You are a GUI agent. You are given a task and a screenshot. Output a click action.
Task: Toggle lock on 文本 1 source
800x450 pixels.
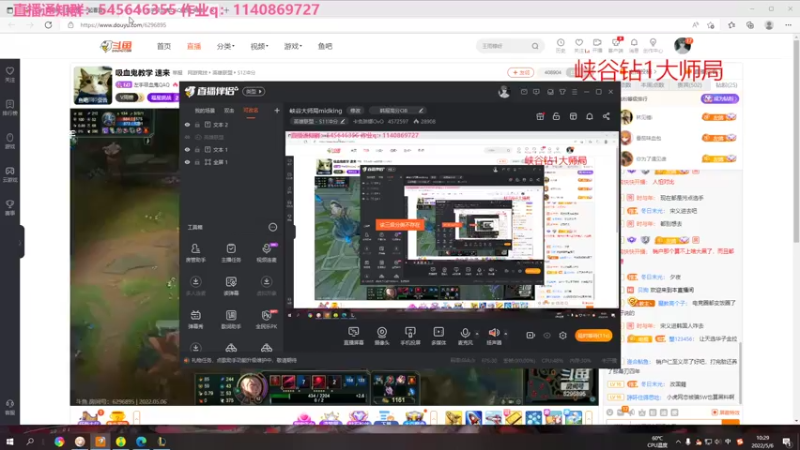click(197, 149)
